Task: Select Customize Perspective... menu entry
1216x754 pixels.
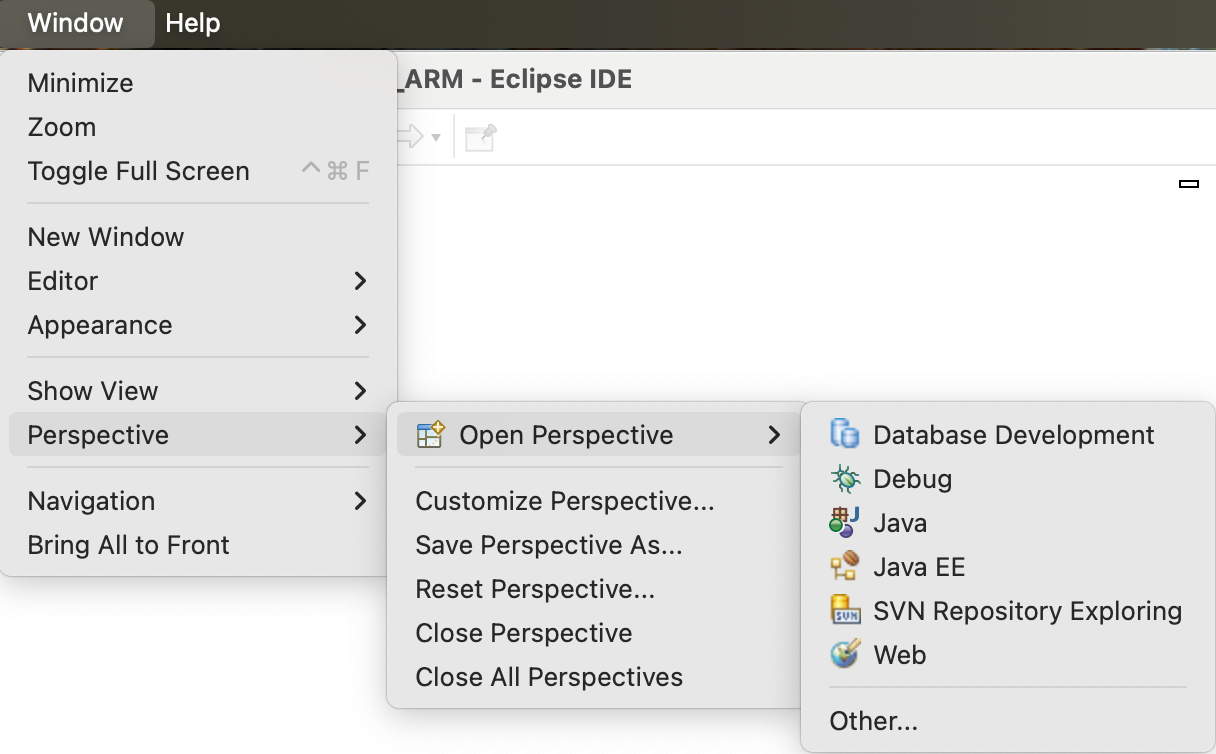Action: (565, 501)
